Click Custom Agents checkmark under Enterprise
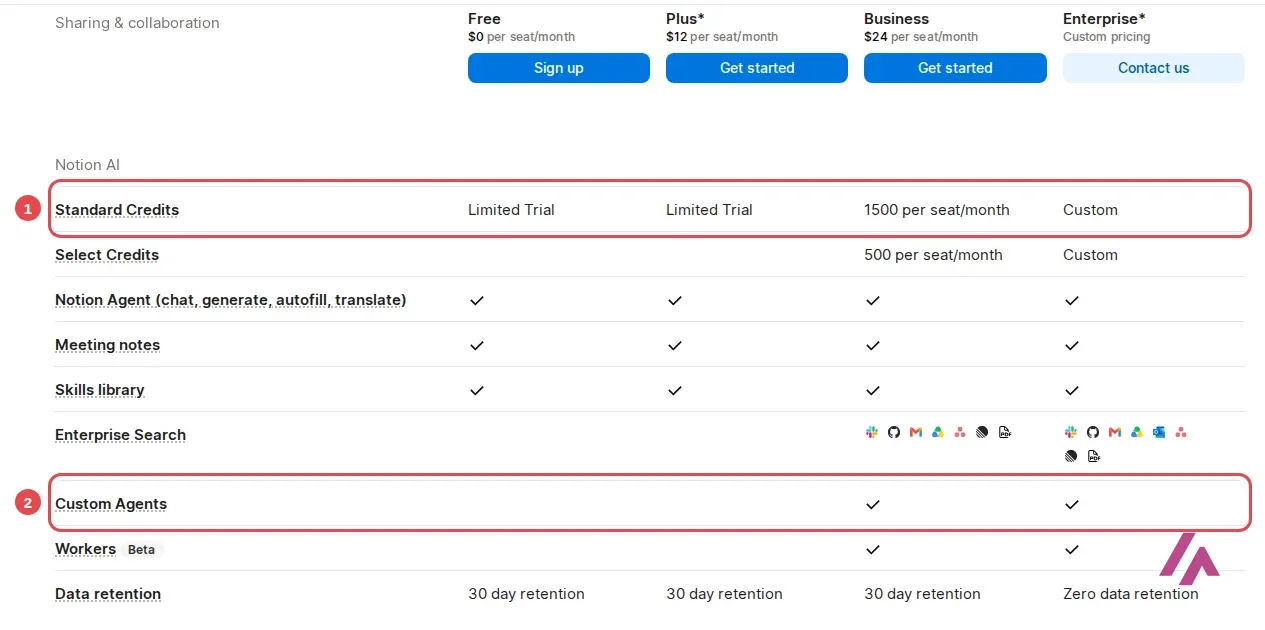Screen dimensions: 1265x630 click(1072, 504)
